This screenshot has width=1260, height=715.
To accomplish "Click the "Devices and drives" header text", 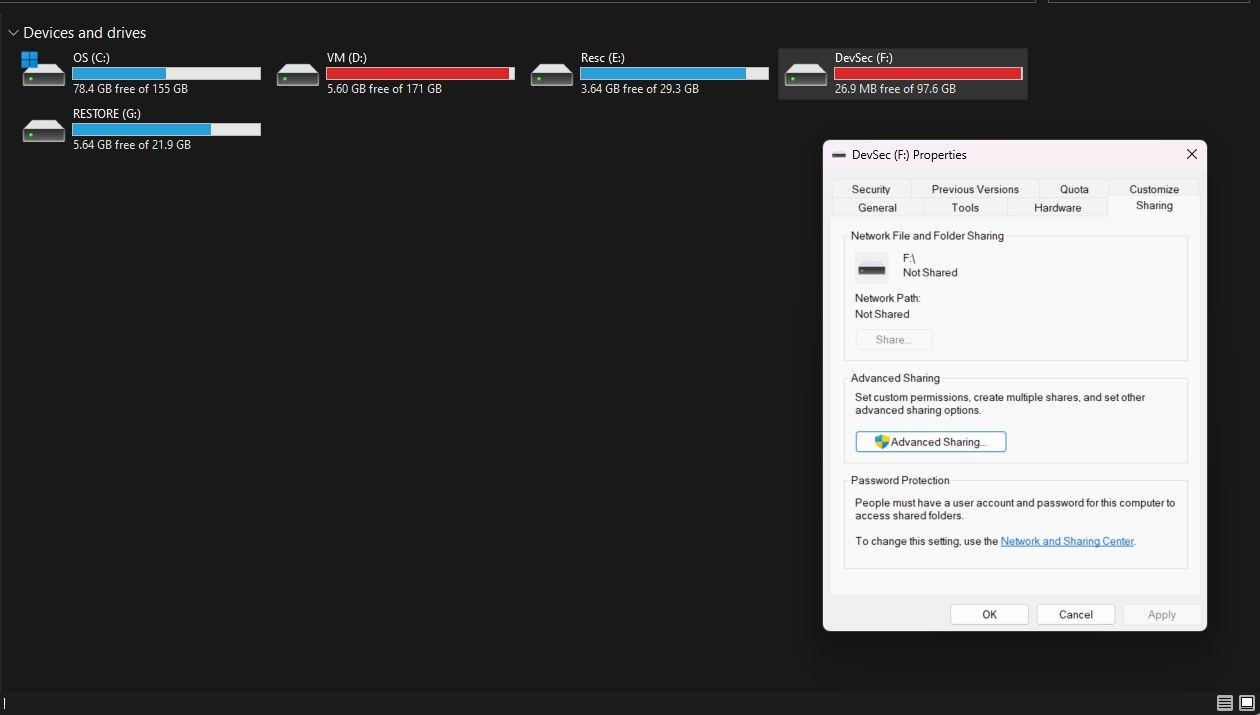I will [85, 33].
